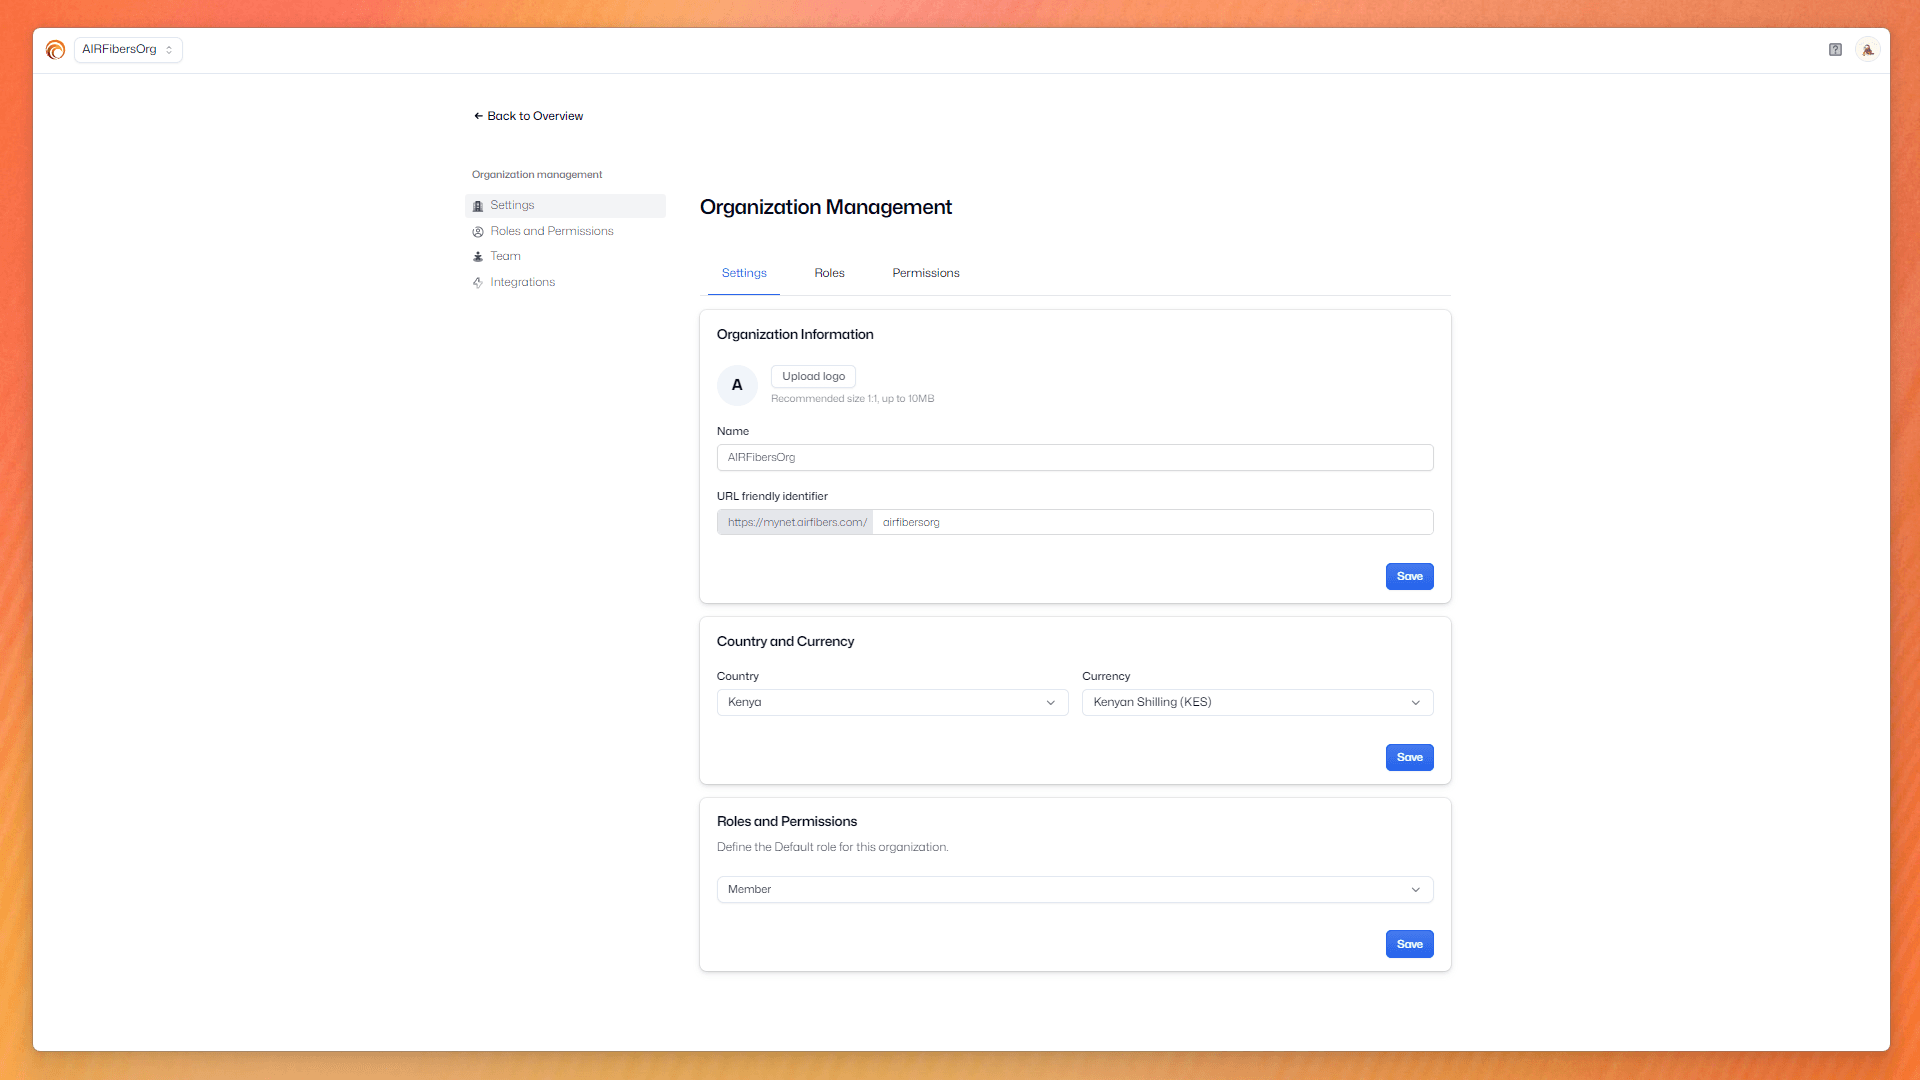This screenshot has width=1920, height=1080.
Task: Save the Organization Information section
Action: [x=1409, y=577]
